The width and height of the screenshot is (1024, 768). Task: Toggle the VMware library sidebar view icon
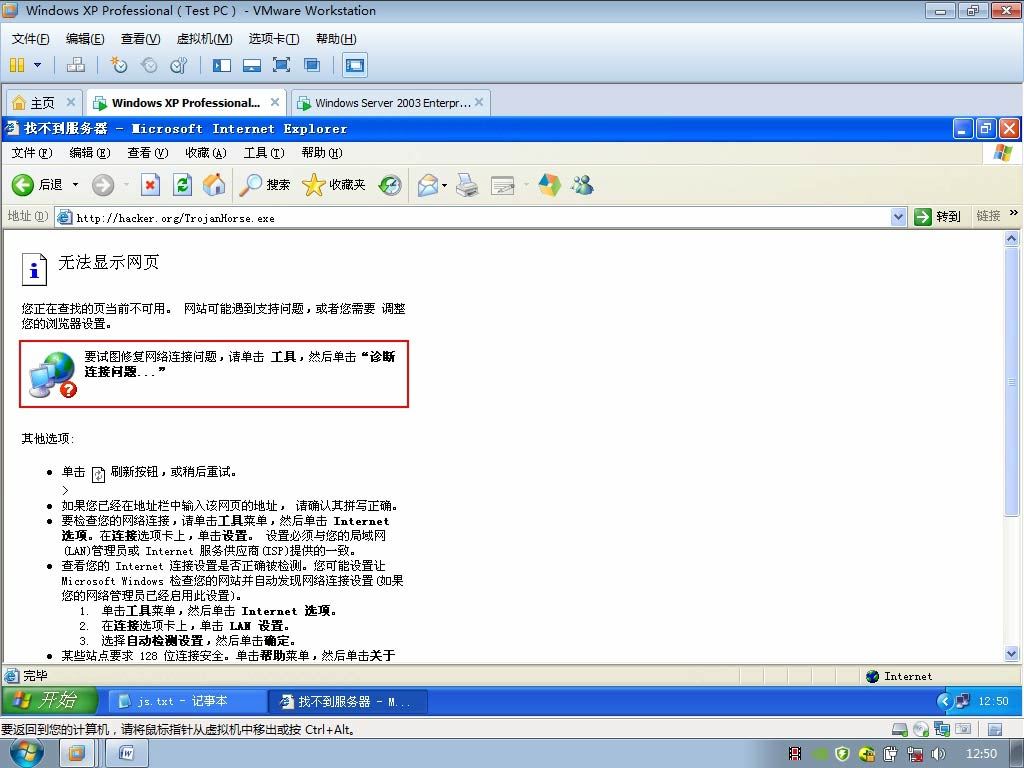pos(222,65)
